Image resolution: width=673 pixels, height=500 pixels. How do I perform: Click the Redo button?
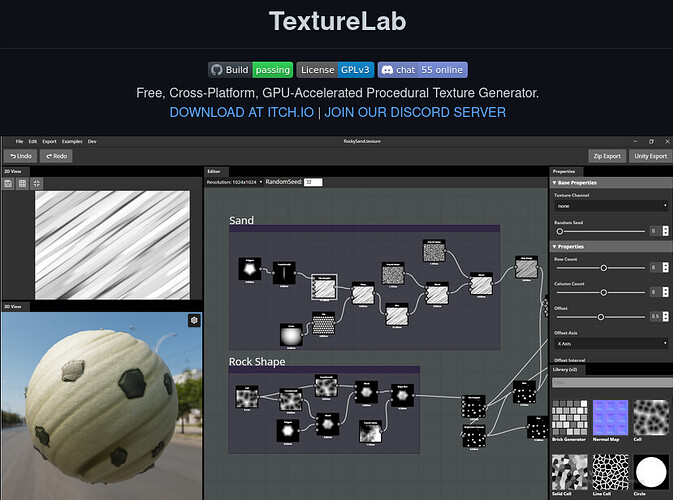pos(56,156)
